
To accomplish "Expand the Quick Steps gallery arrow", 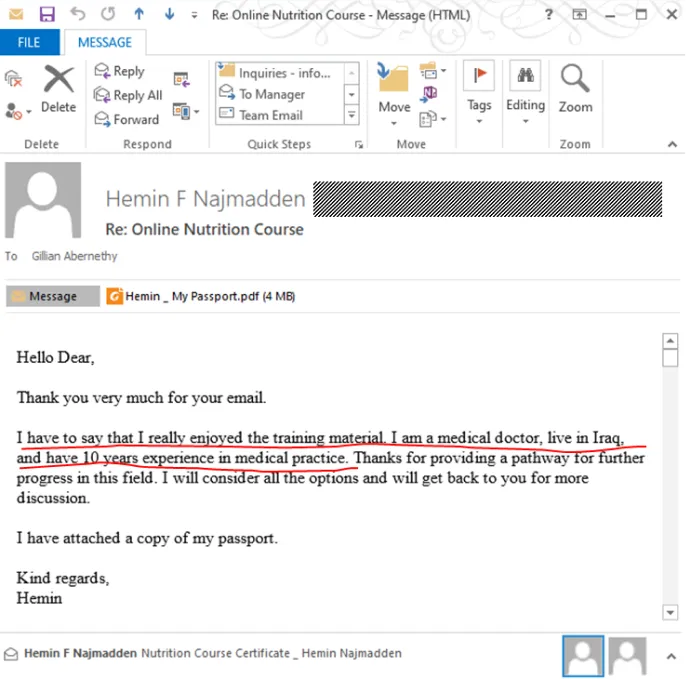I will [352, 115].
